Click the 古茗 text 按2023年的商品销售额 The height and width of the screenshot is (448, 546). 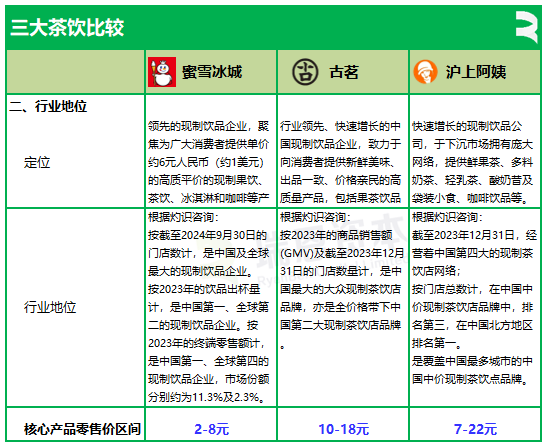(336, 235)
